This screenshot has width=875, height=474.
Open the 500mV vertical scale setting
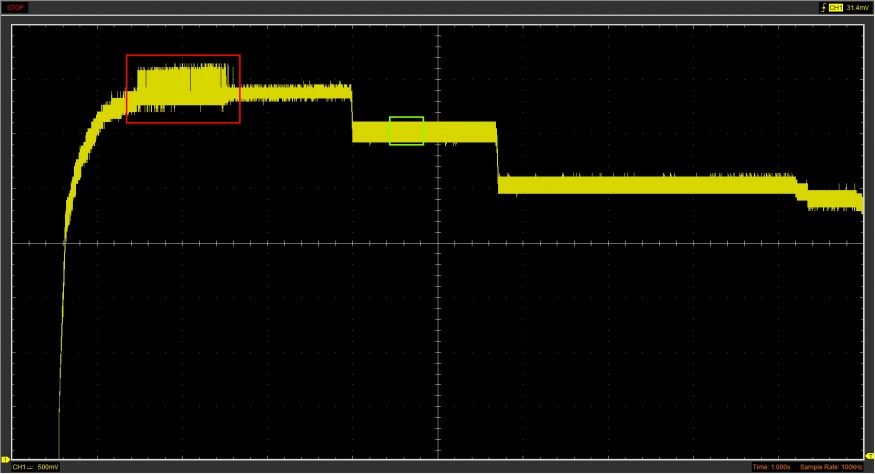[47, 467]
